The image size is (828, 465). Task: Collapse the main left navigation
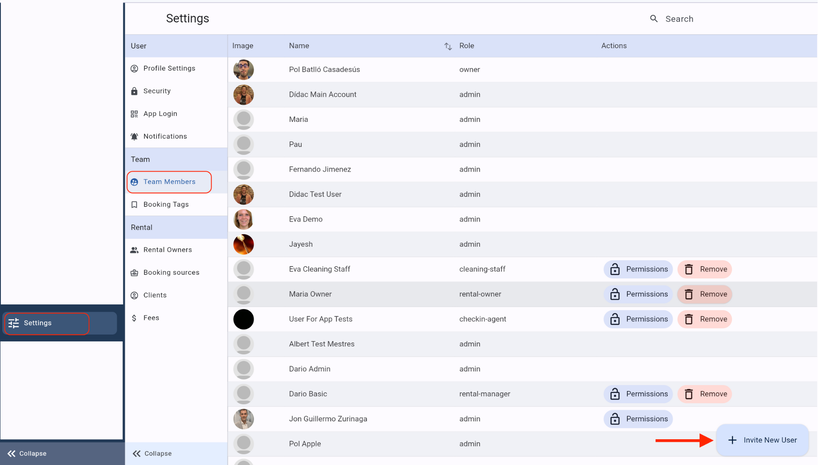pos(26,453)
